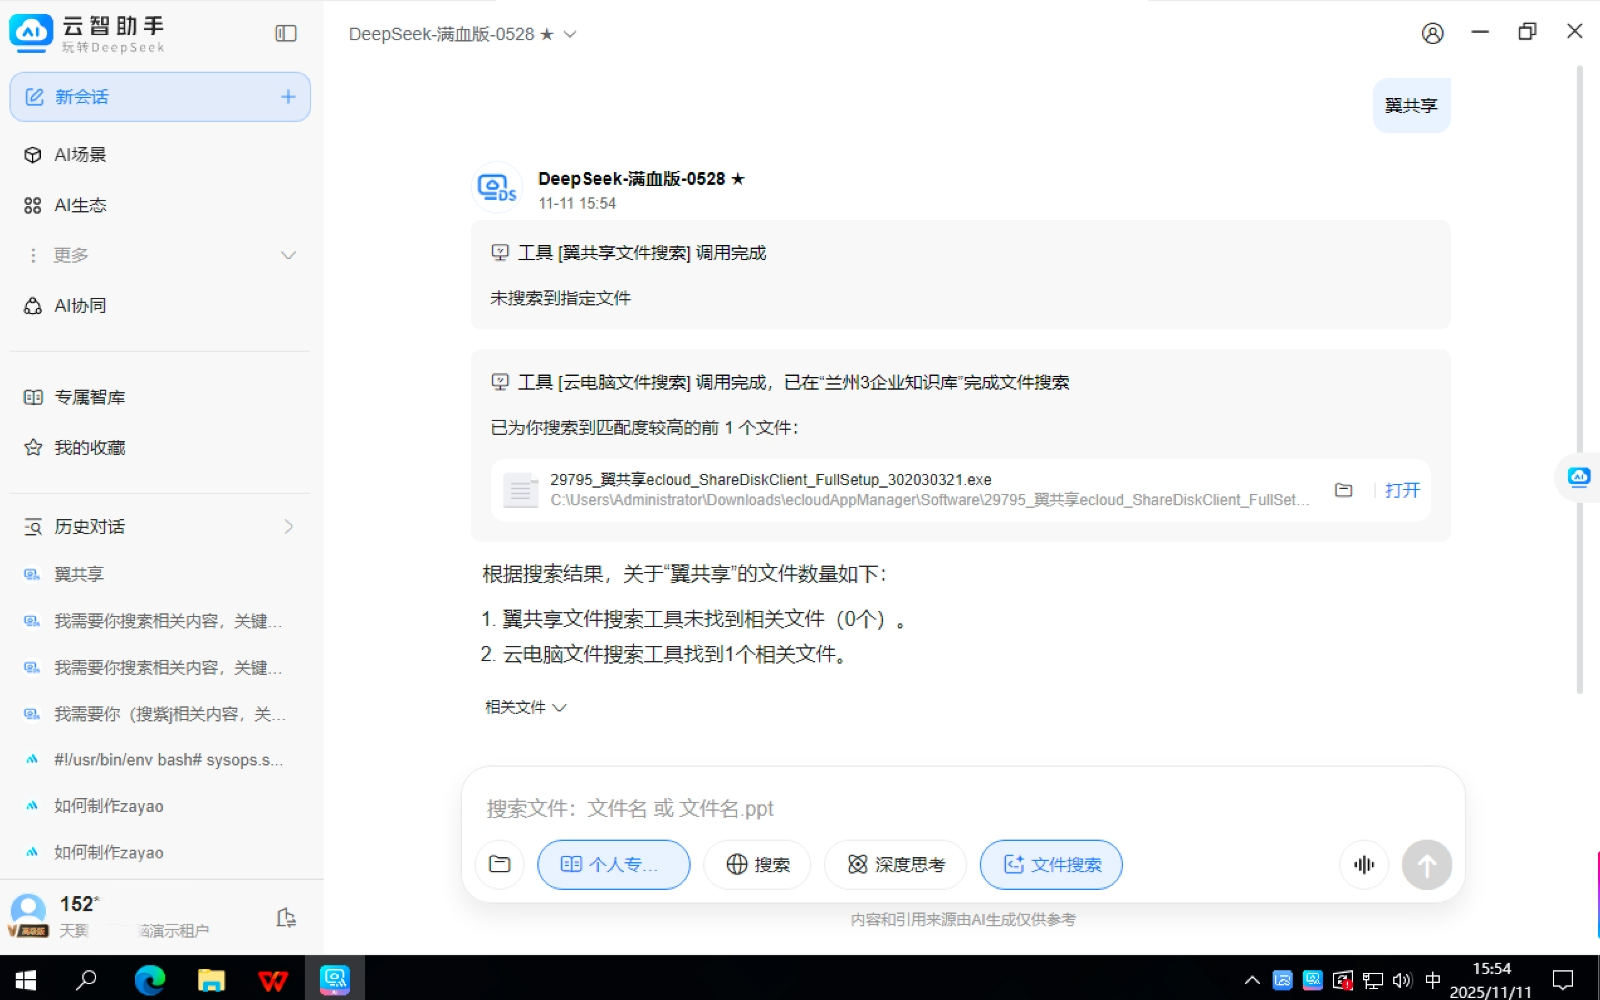Open Windows taskbar search
Image resolution: width=1600 pixels, height=1000 pixels.
(x=87, y=979)
